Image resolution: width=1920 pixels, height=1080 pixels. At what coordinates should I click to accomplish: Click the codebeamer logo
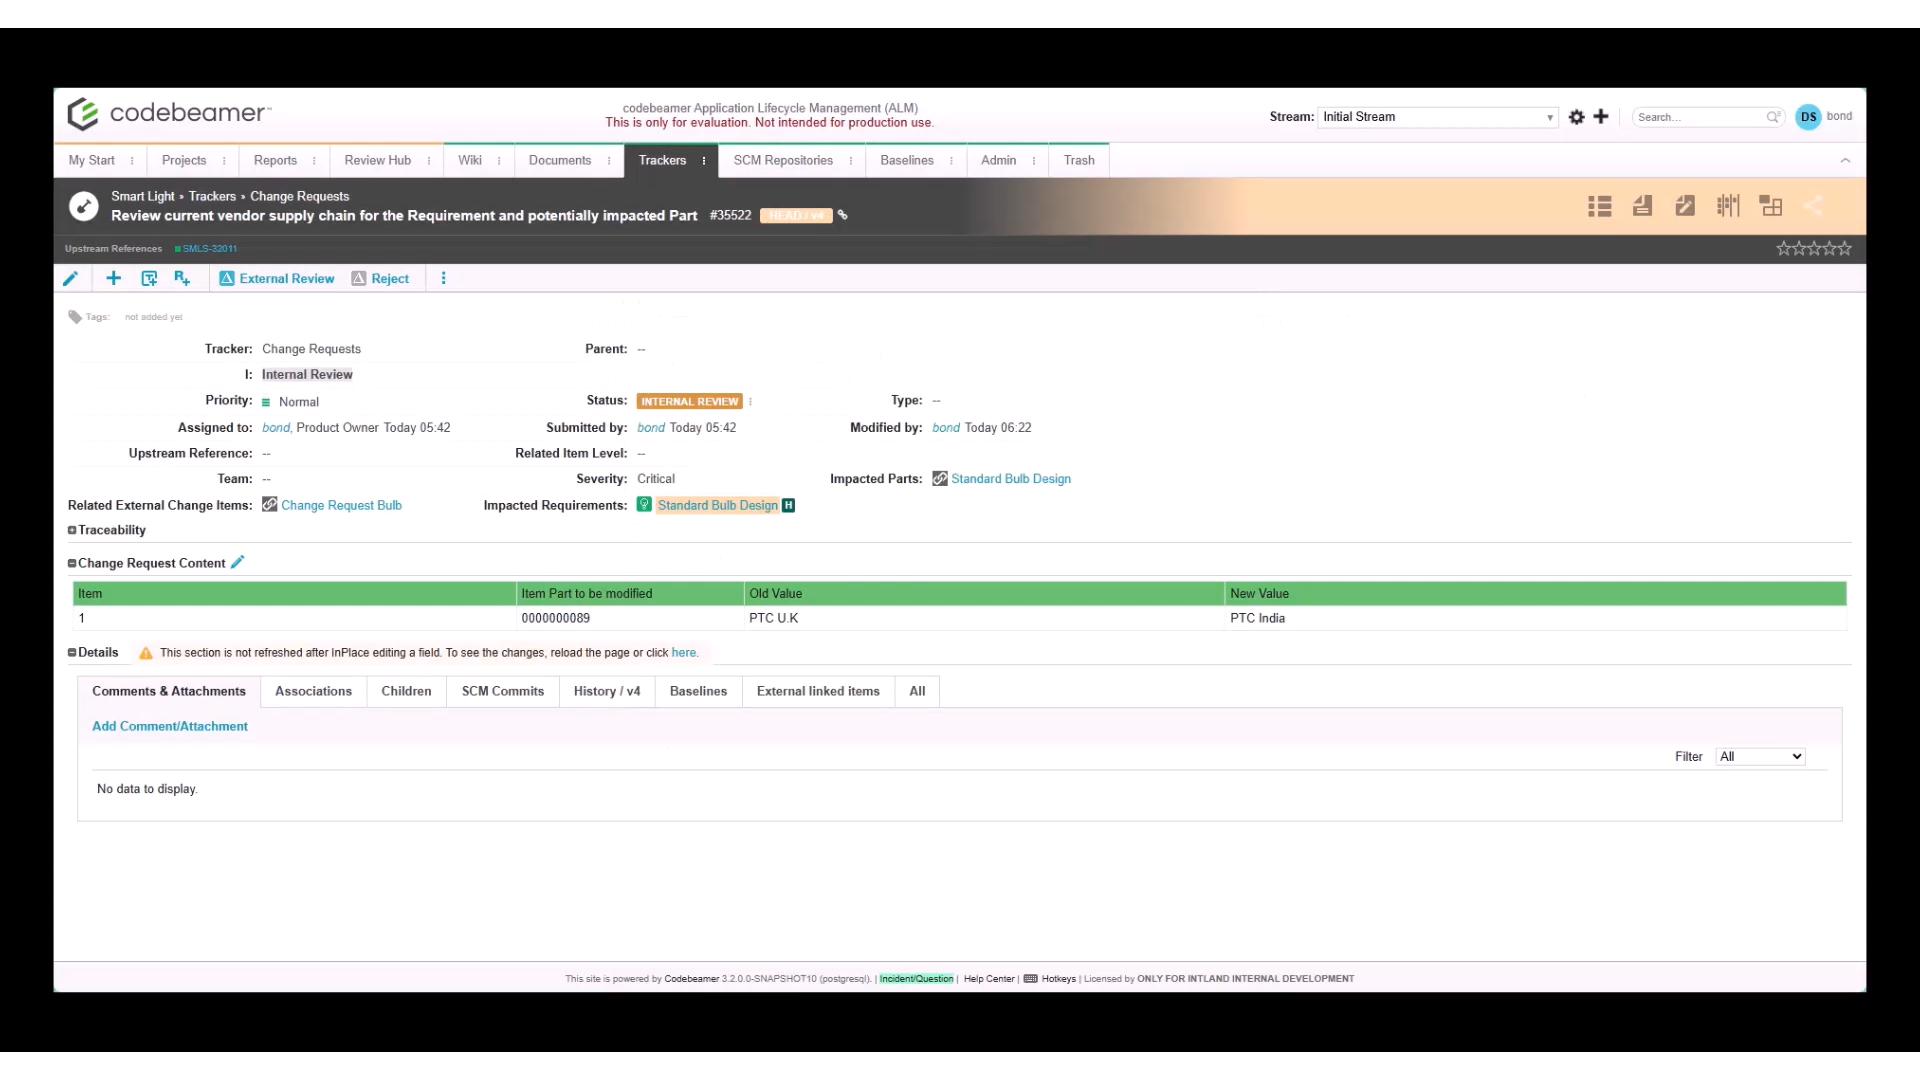[168, 113]
